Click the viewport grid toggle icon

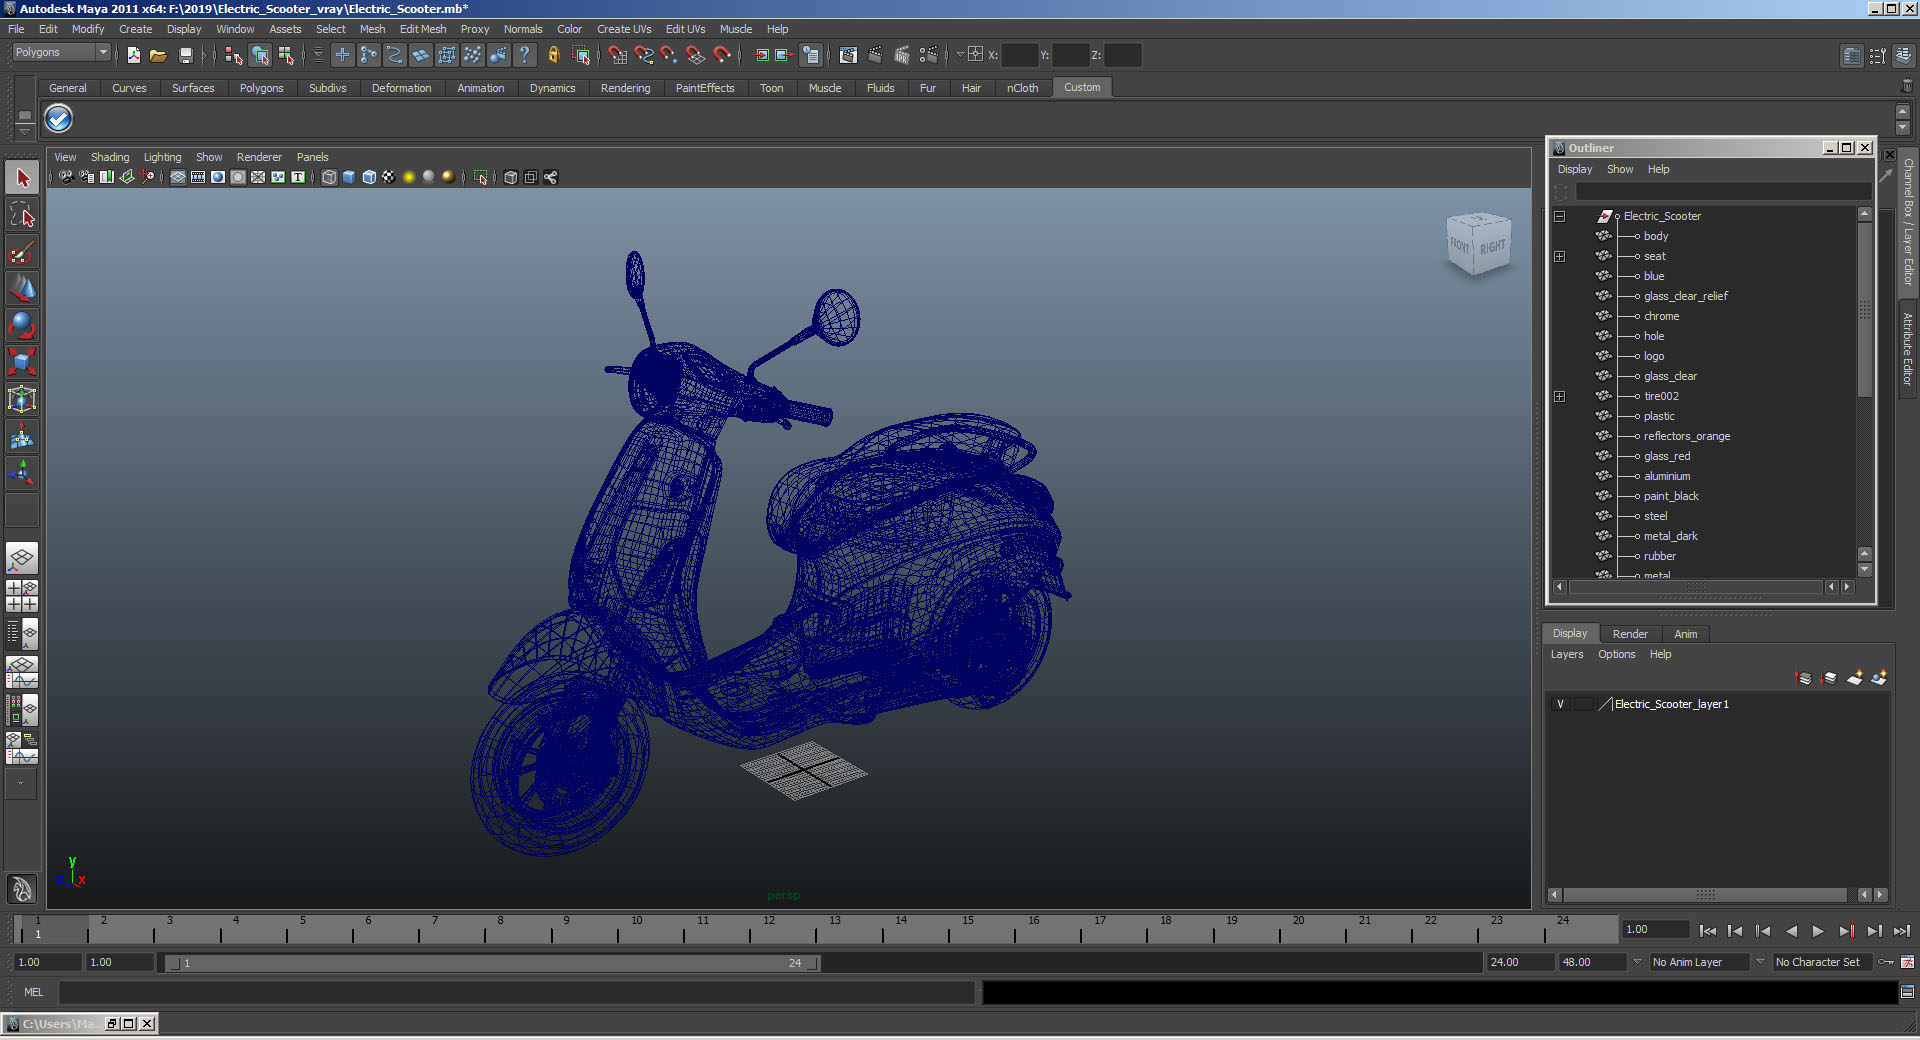(x=178, y=177)
